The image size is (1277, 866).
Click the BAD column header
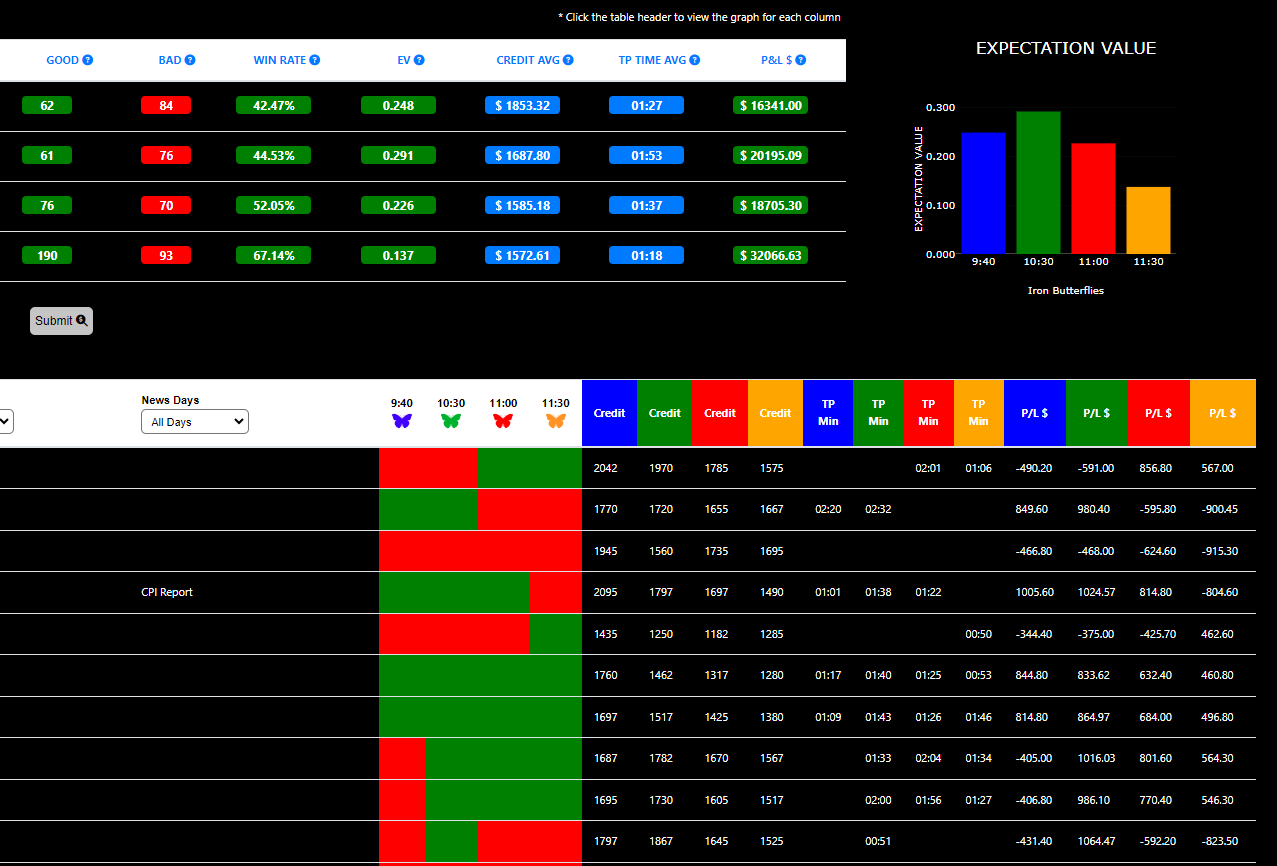(170, 60)
